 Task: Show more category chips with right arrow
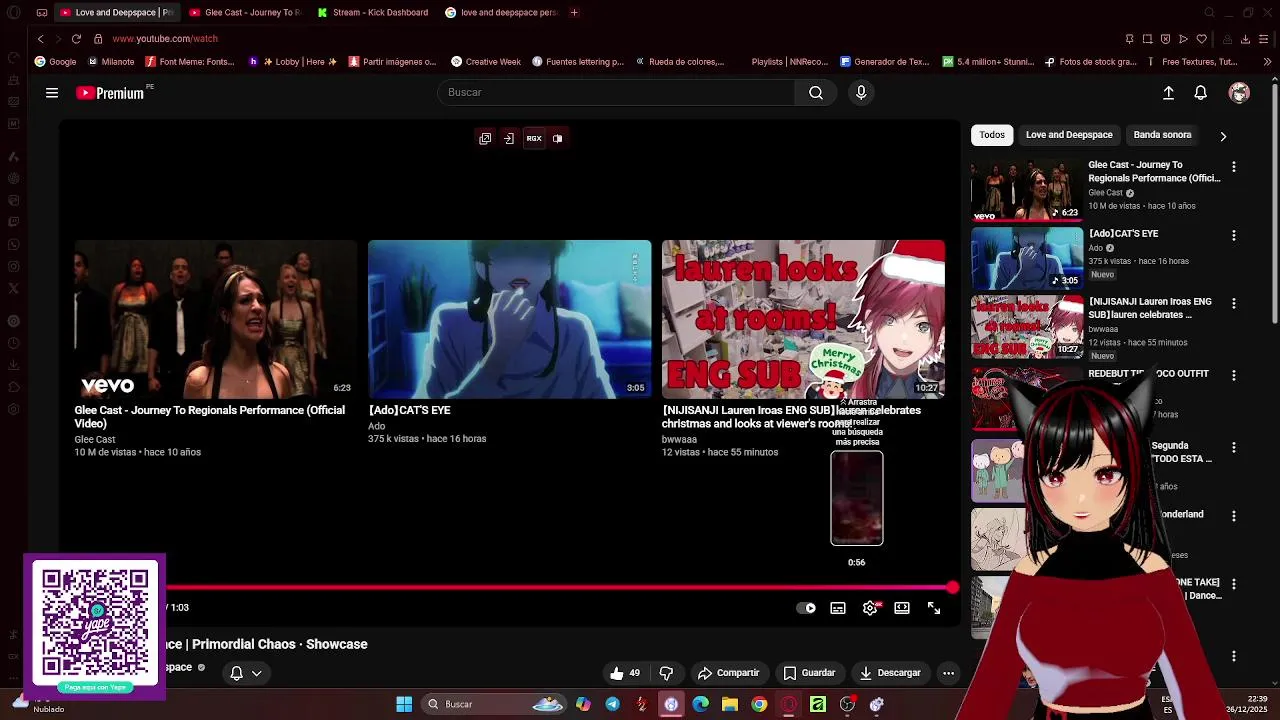1223,136
